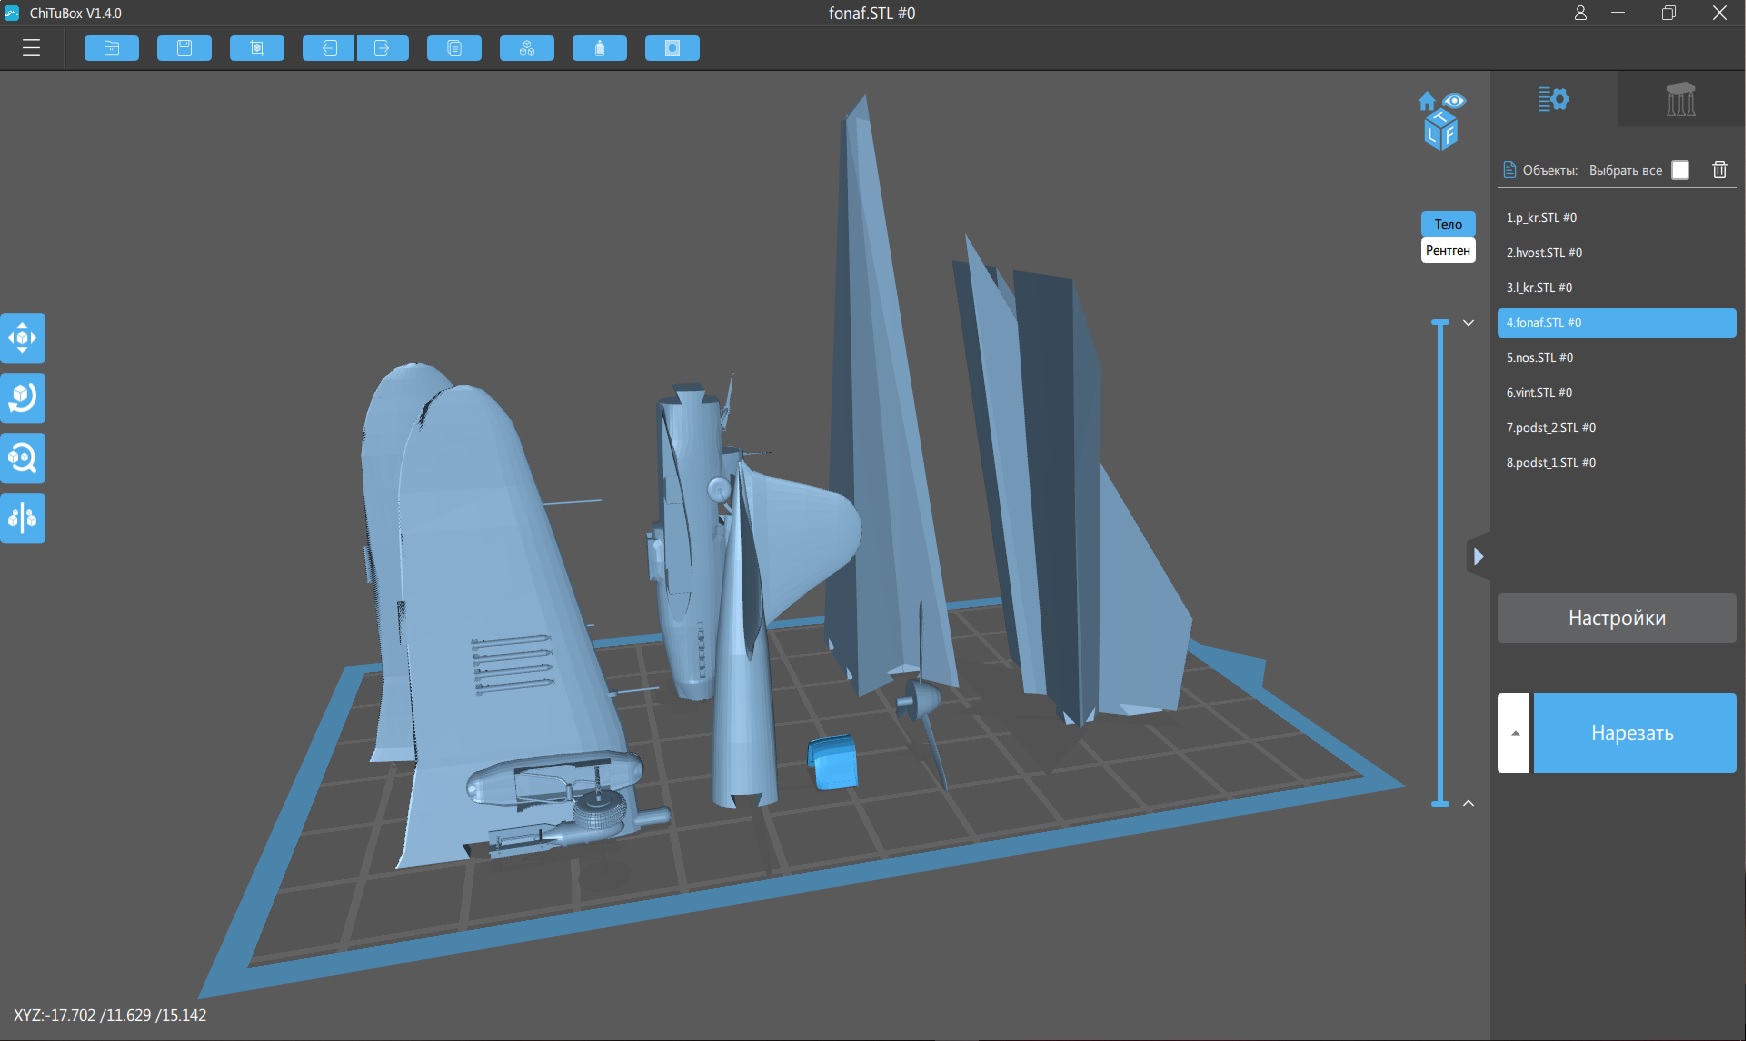Switch view mode to Рентген
Image resolution: width=1746 pixels, height=1041 pixels.
[1447, 250]
